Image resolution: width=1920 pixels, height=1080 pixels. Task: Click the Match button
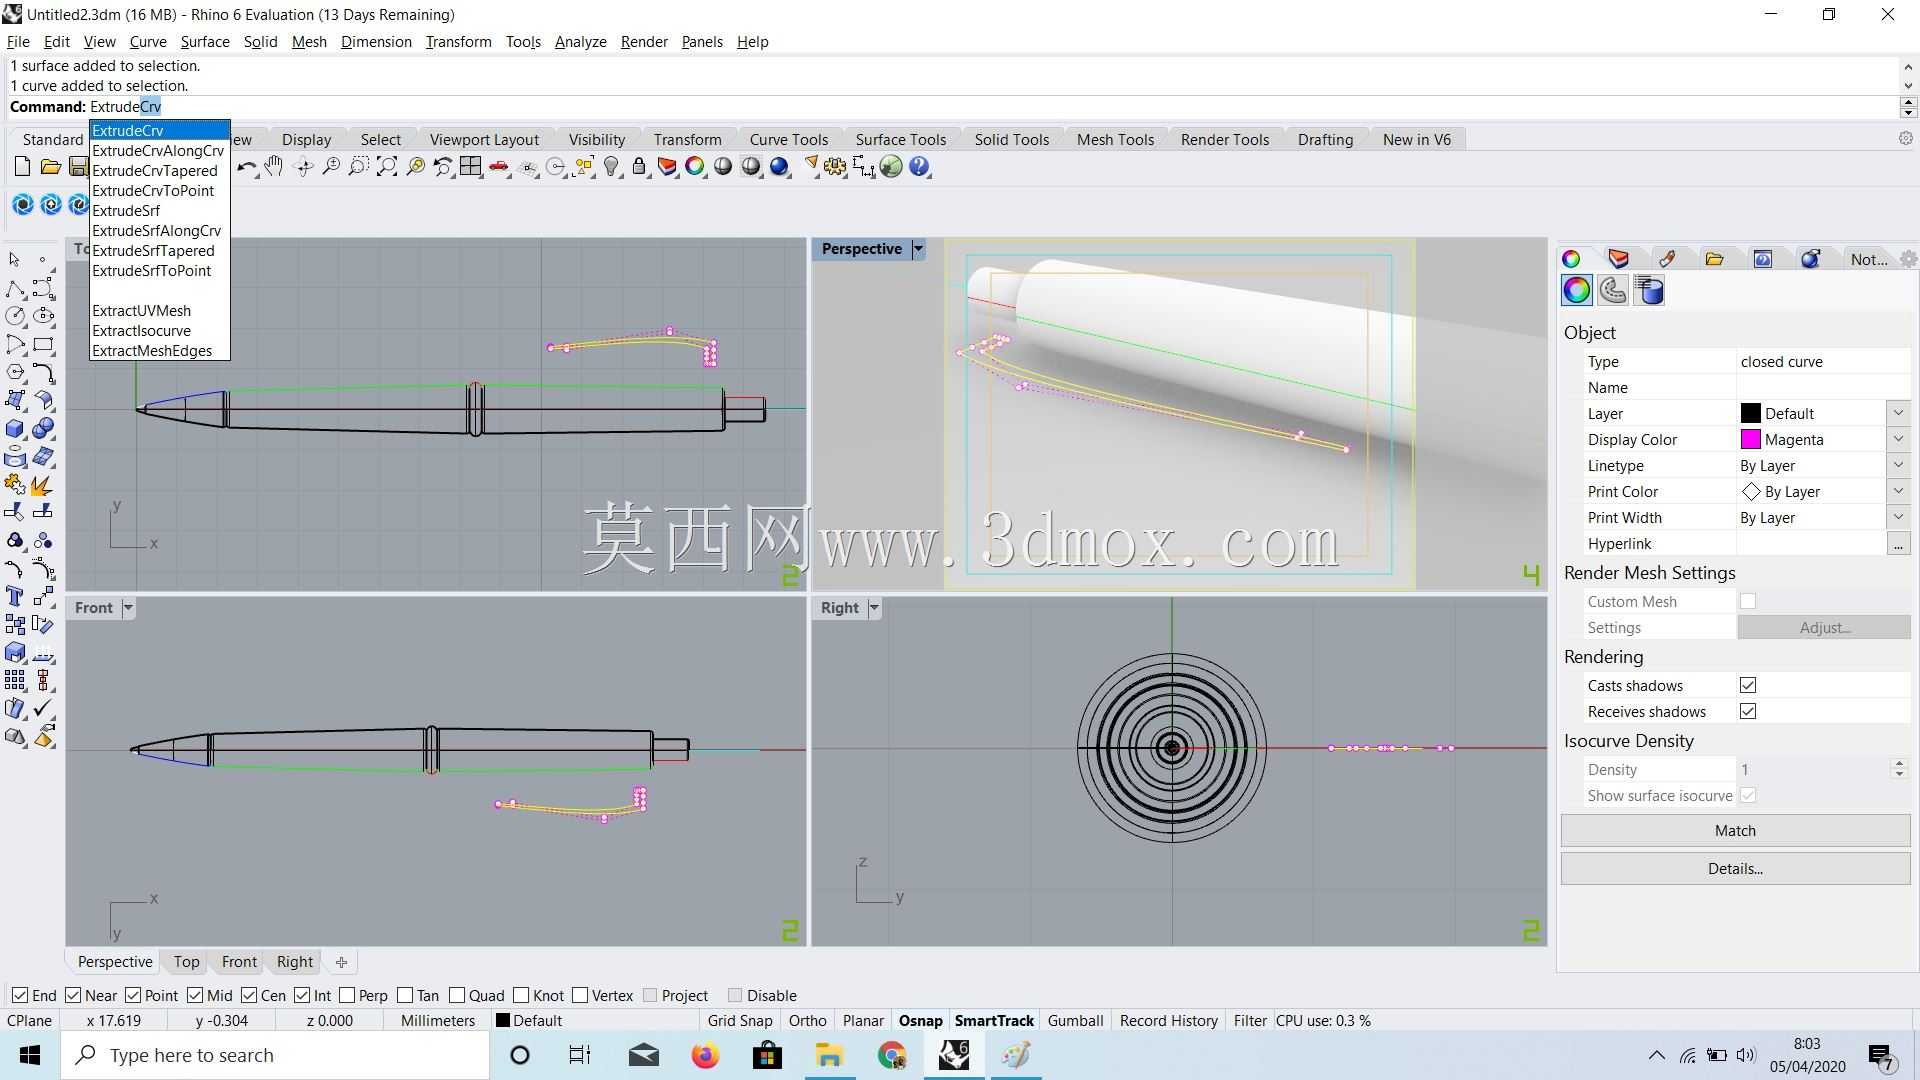click(x=1735, y=830)
